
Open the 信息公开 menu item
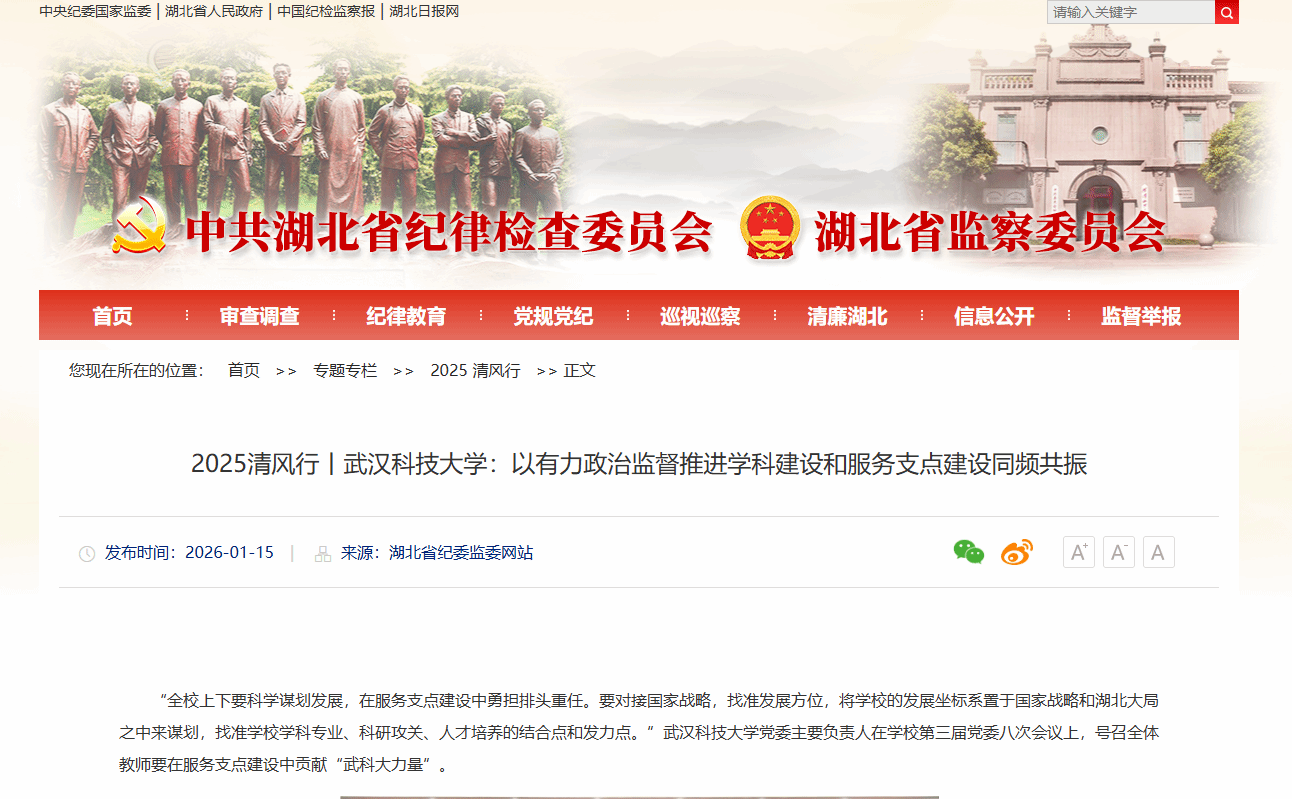coord(994,316)
